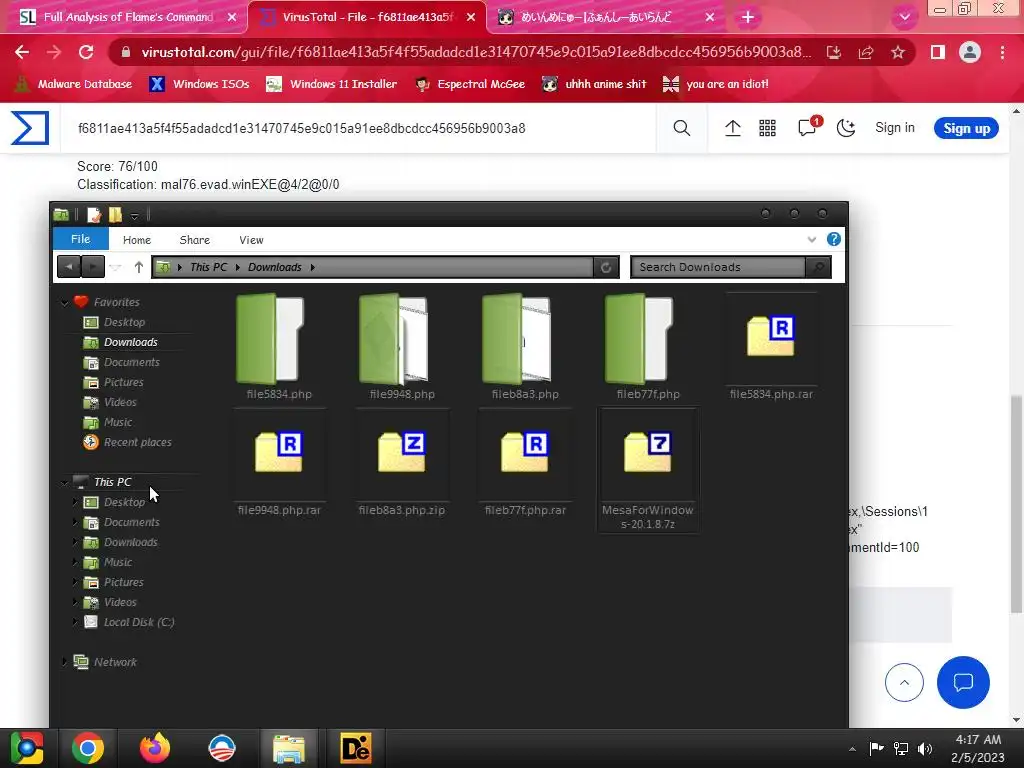Click the page vertical scrollbar
This screenshot has width=1024, height=768.
1017,503
